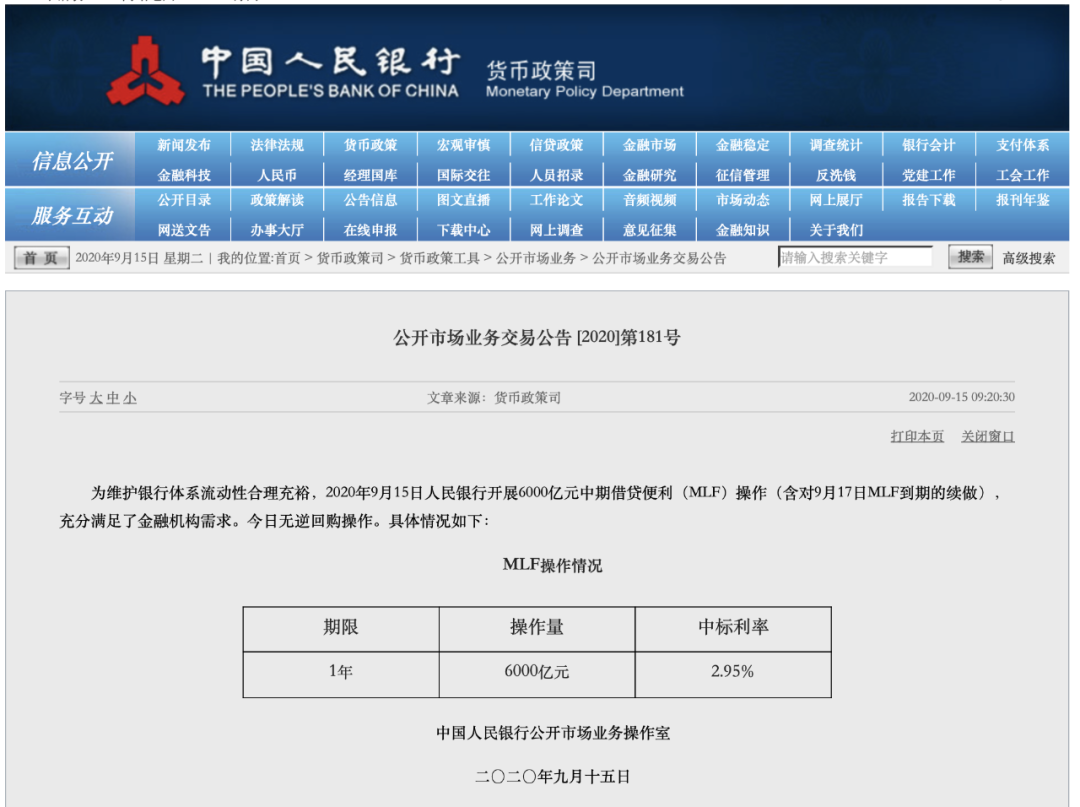The width and height of the screenshot is (1080, 807).
Task: Click the People's Bank of China logo
Action: [146, 72]
